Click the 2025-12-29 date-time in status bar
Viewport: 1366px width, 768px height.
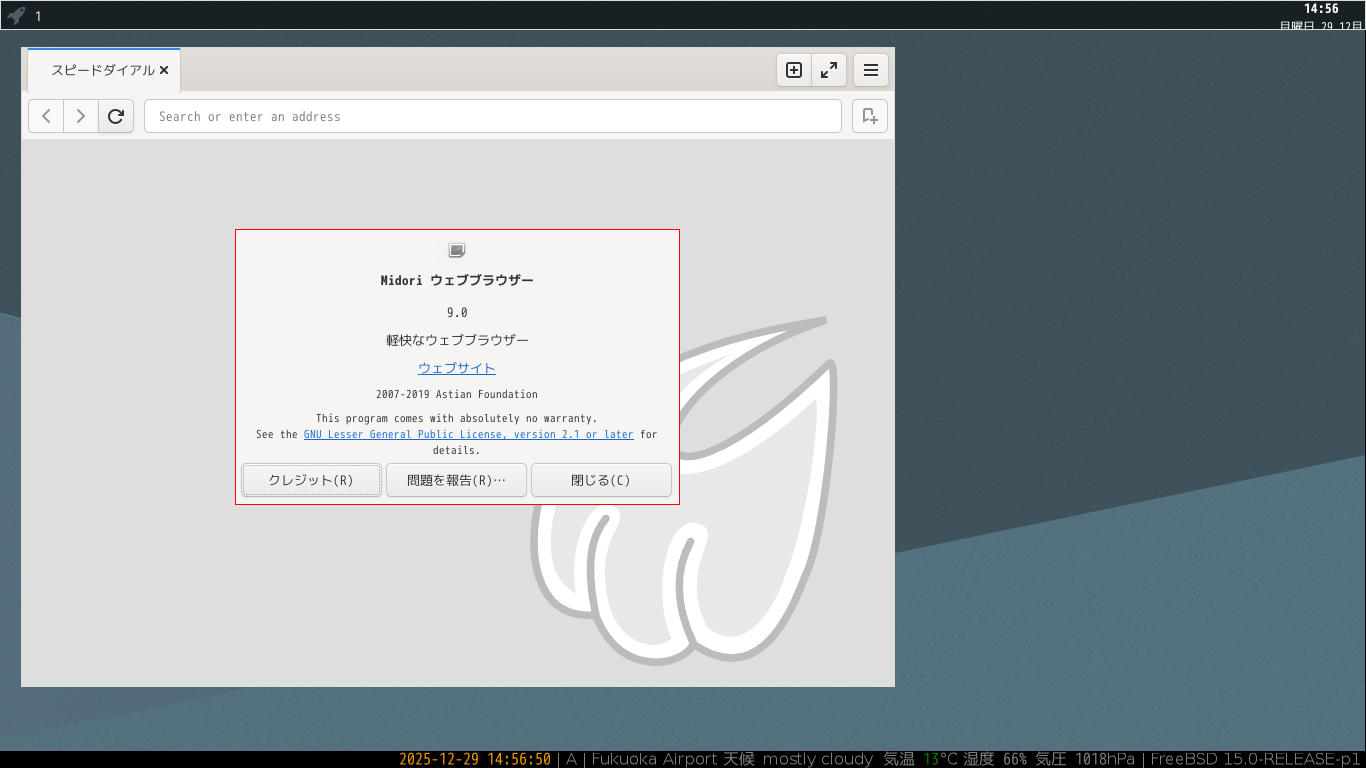[x=475, y=759]
